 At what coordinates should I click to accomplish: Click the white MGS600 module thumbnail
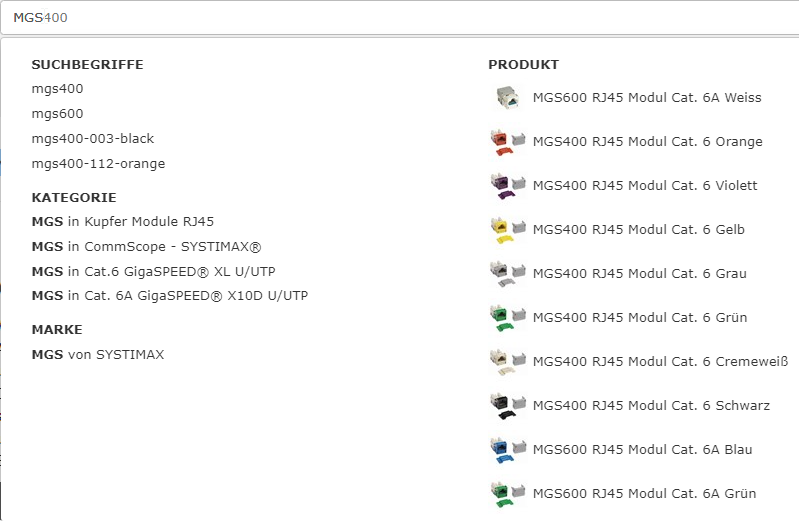click(x=508, y=98)
